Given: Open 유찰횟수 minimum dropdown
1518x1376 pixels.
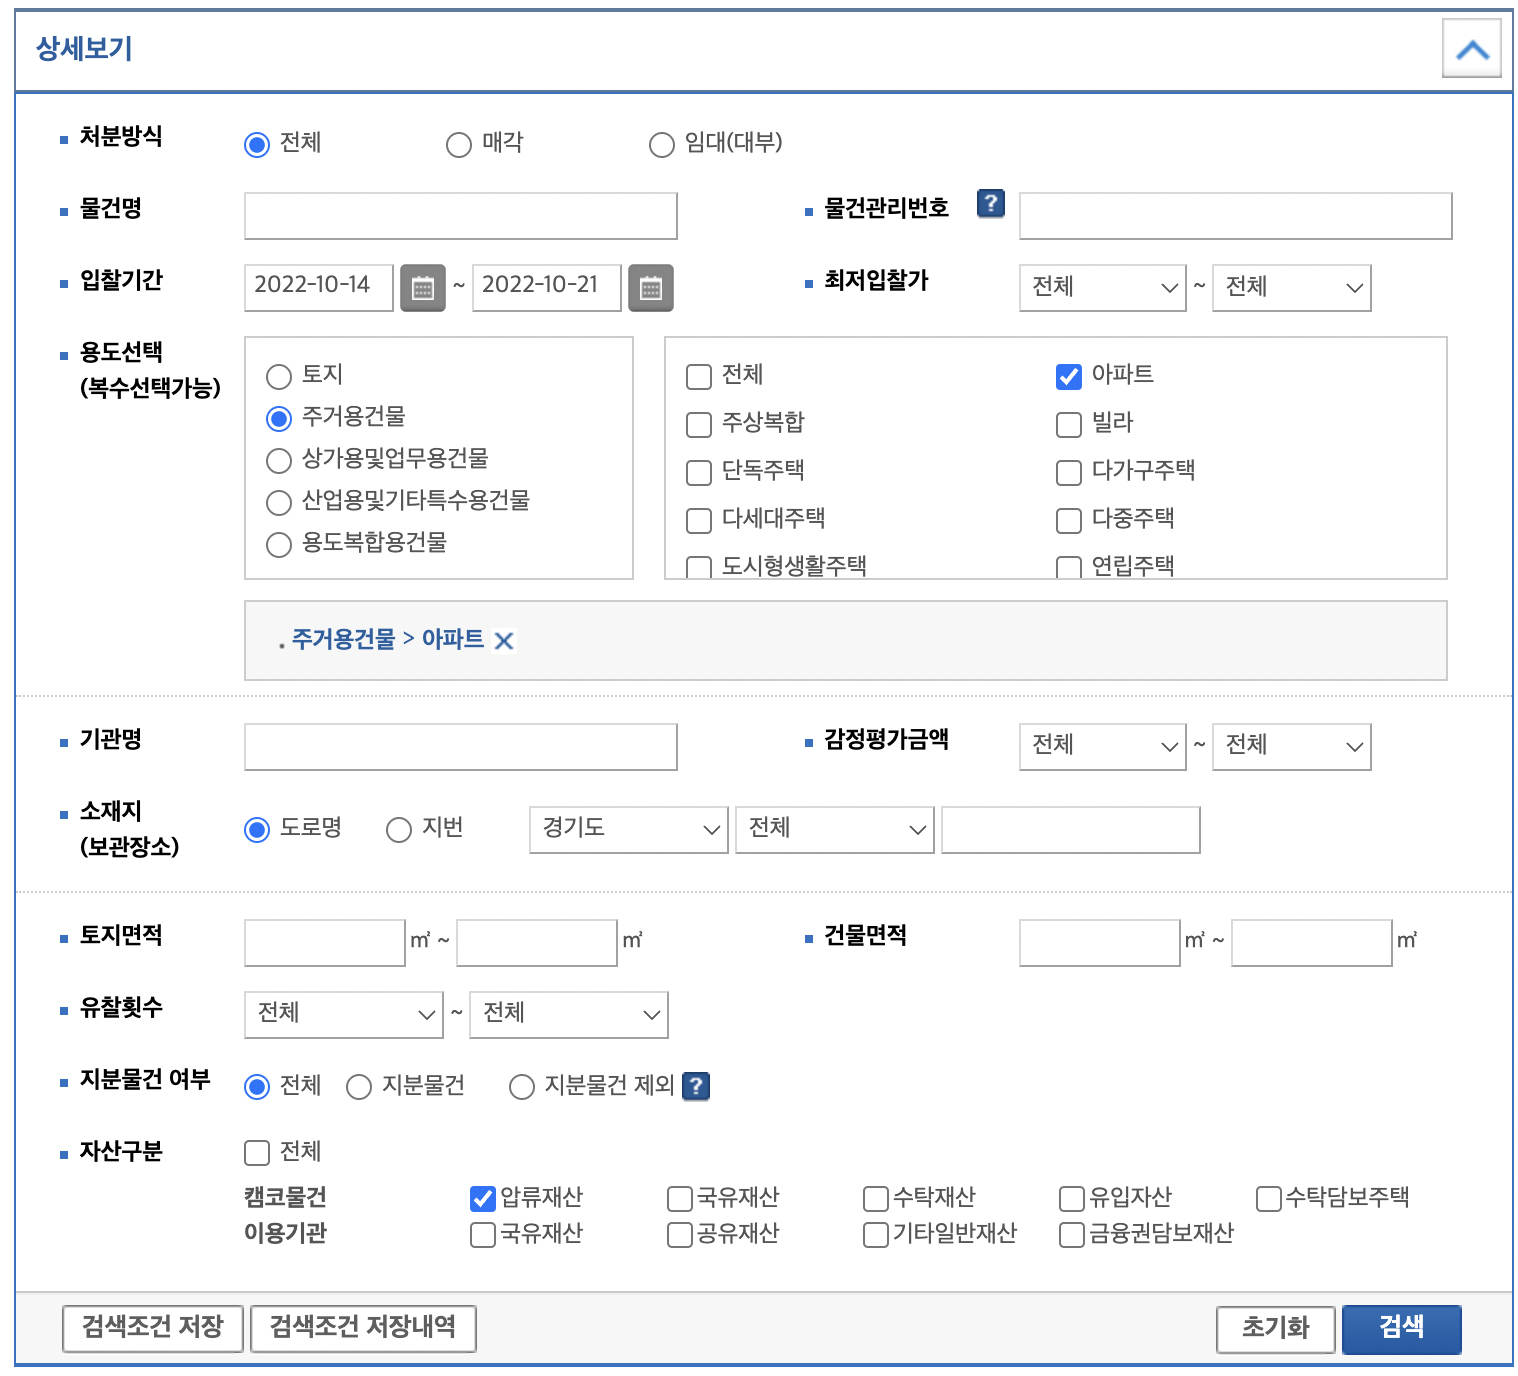Looking at the screenshot, I should pyautogui.click(x=344, y=1015).
